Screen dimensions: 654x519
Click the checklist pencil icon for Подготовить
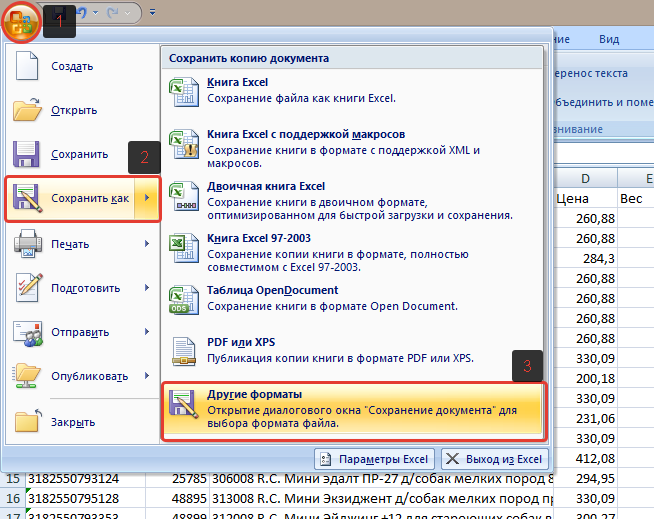coord(29,287)
